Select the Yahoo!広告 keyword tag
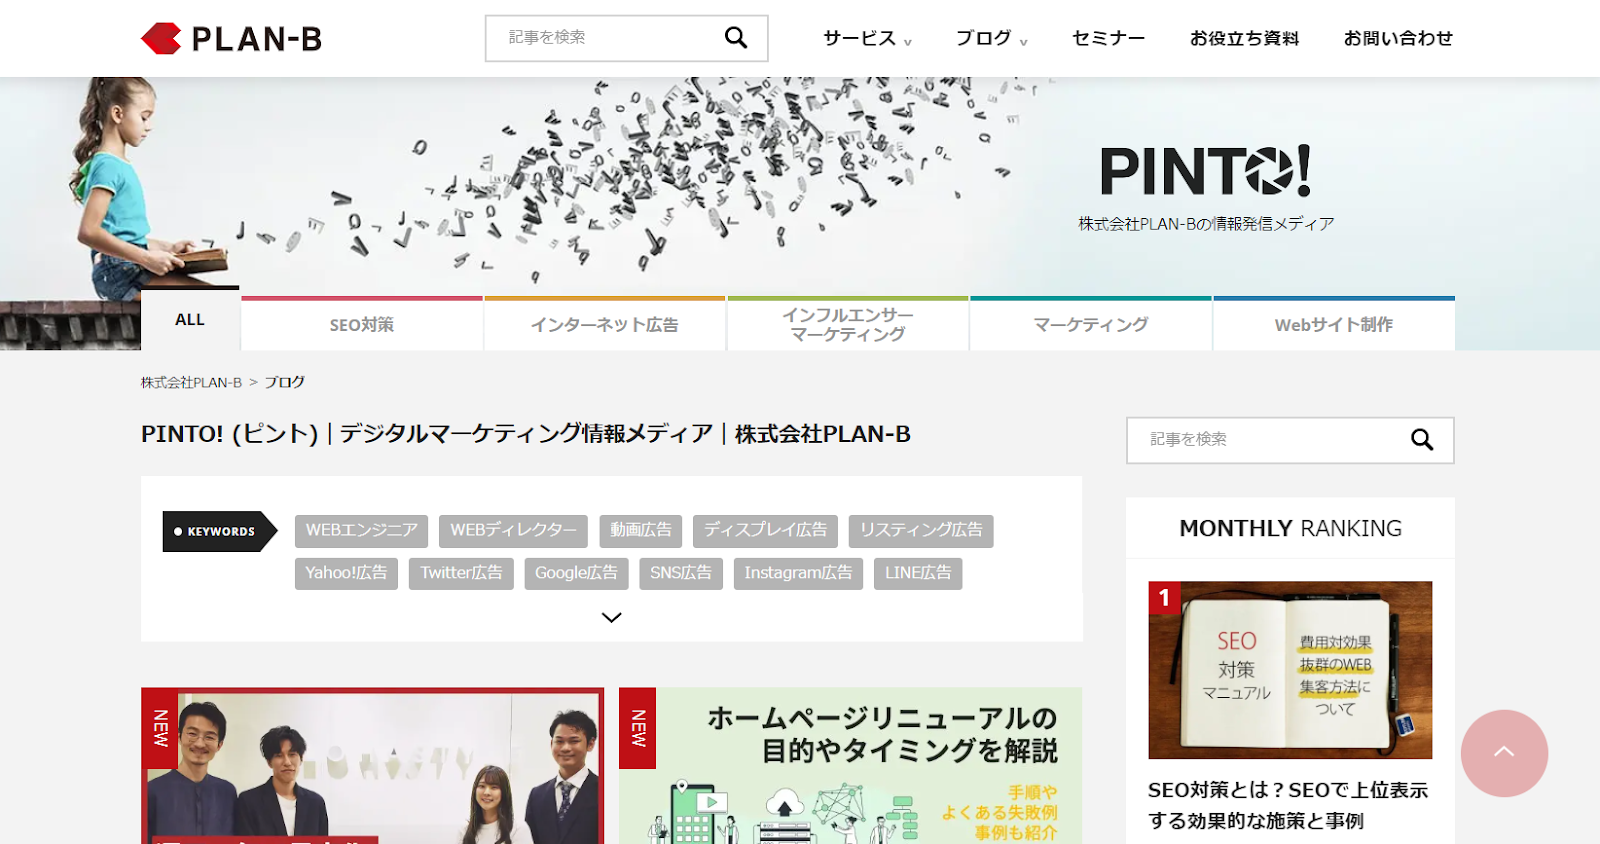 pyautogui.click(x=346, y=573)
